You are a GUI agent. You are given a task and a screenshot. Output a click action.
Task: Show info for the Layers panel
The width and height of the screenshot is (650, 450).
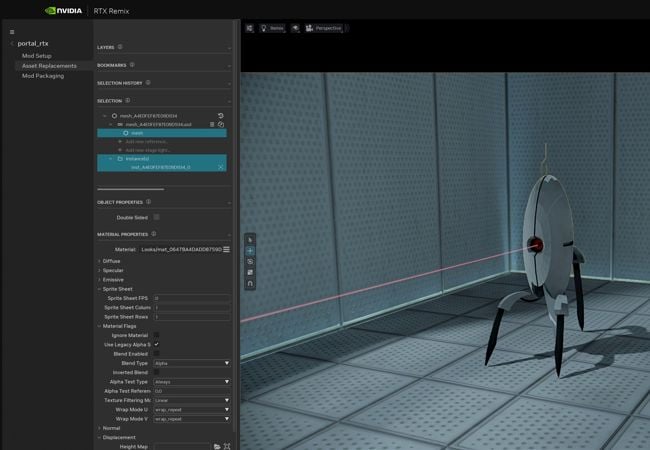[x=120, y=47]
